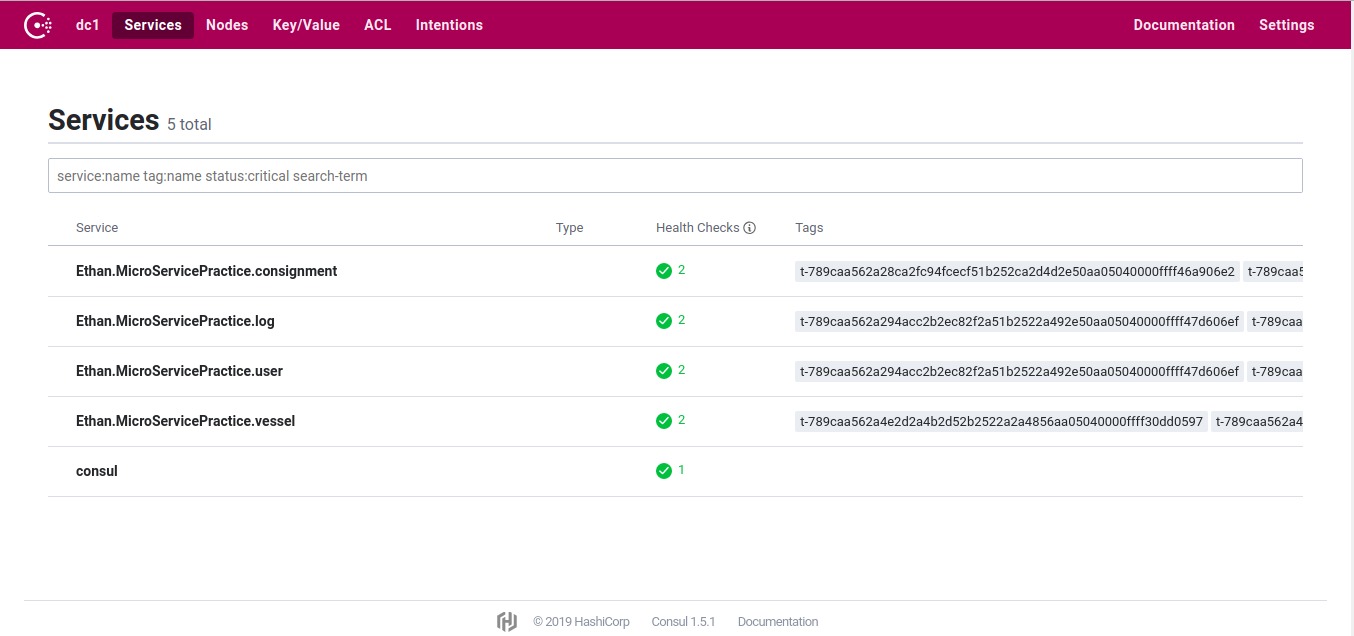The height and width of the screenshot is (636, 1354).
Task: Click the Type column header
Action: pyautogui.click(x=569, y=228)
